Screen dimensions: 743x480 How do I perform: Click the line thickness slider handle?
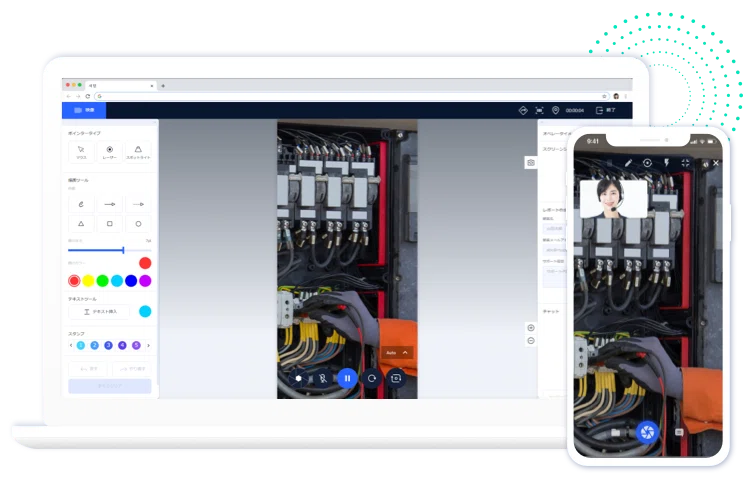[x=123, y=250]
